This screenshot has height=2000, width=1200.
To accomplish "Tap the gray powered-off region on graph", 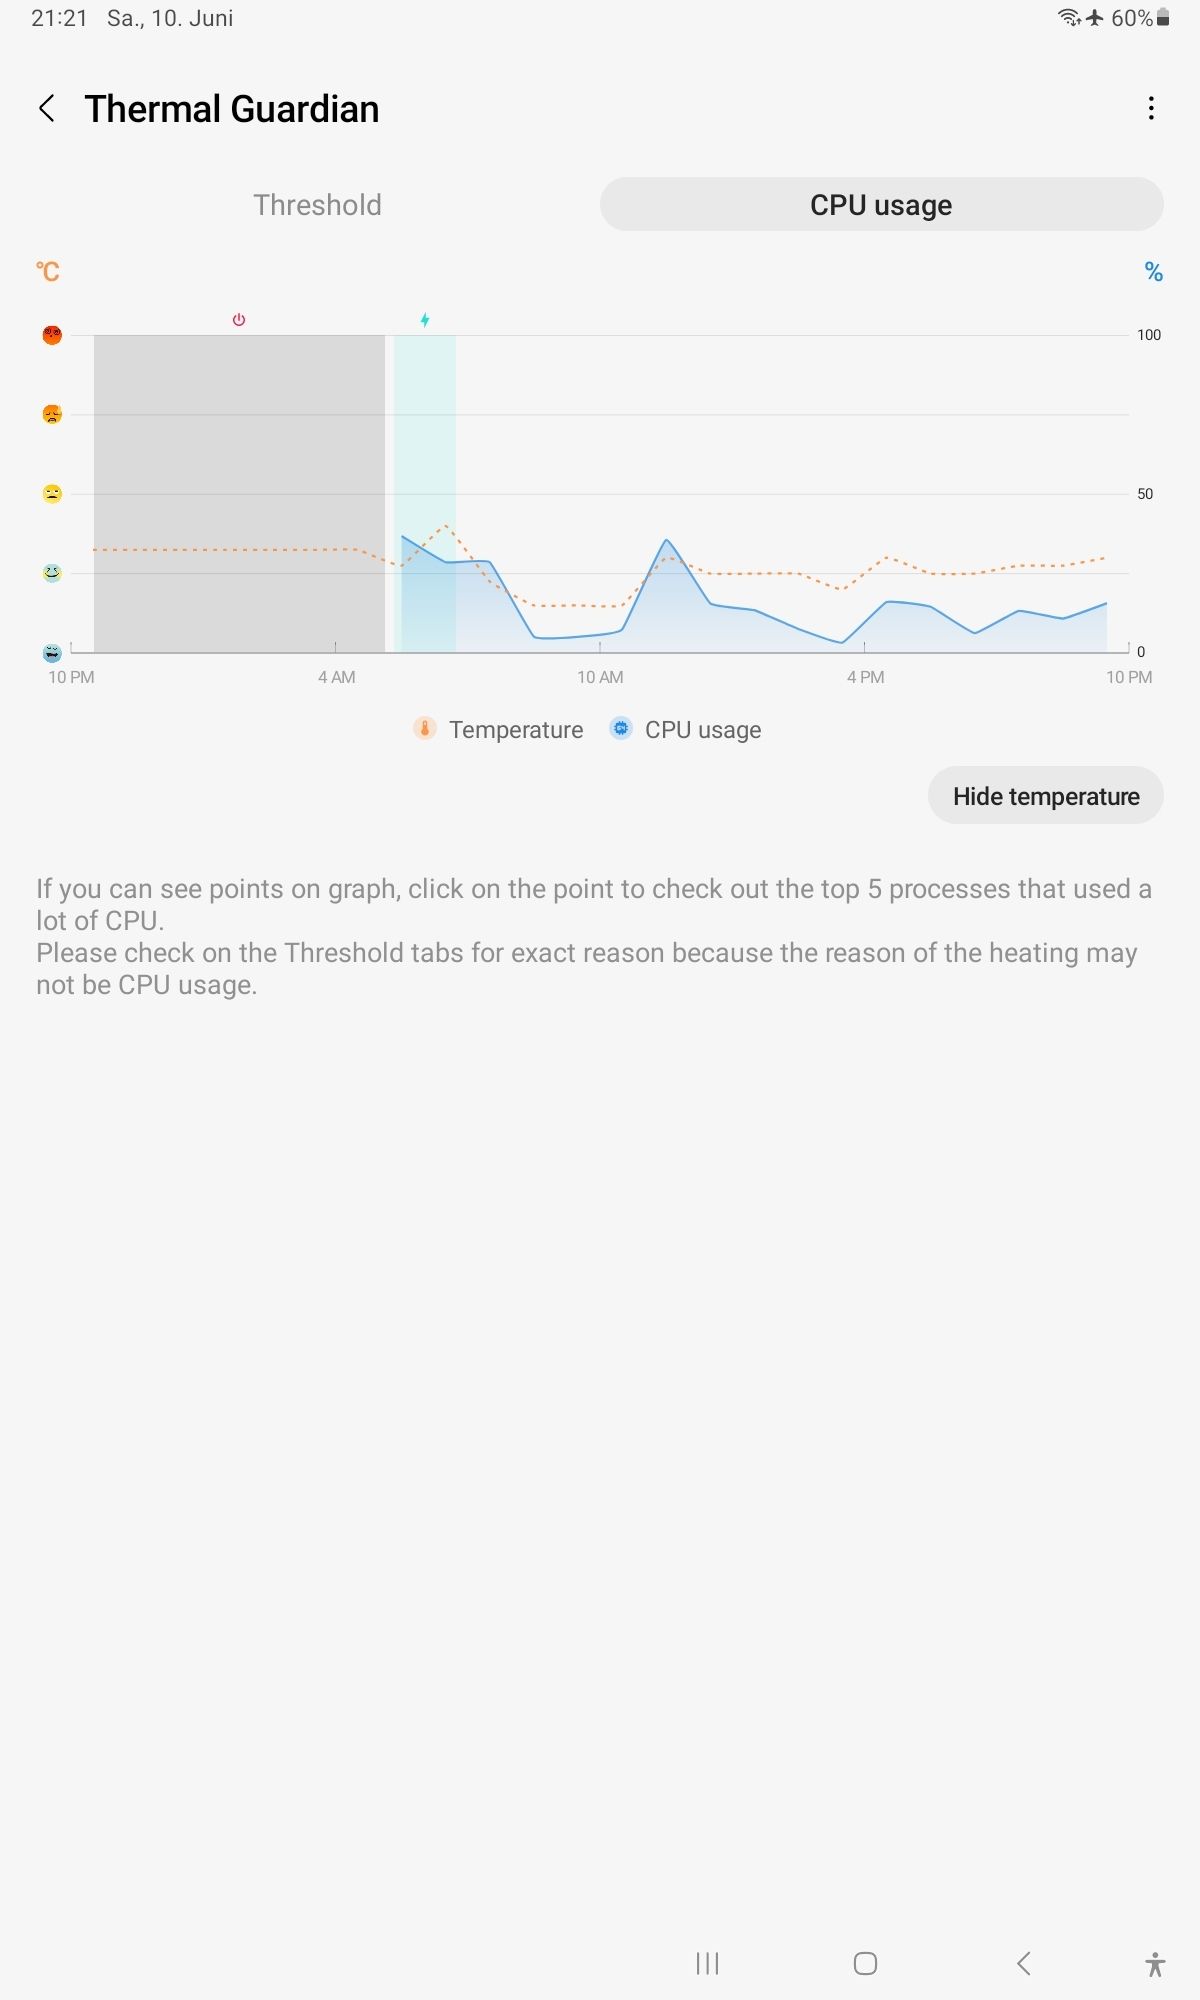I will point(239,493).
